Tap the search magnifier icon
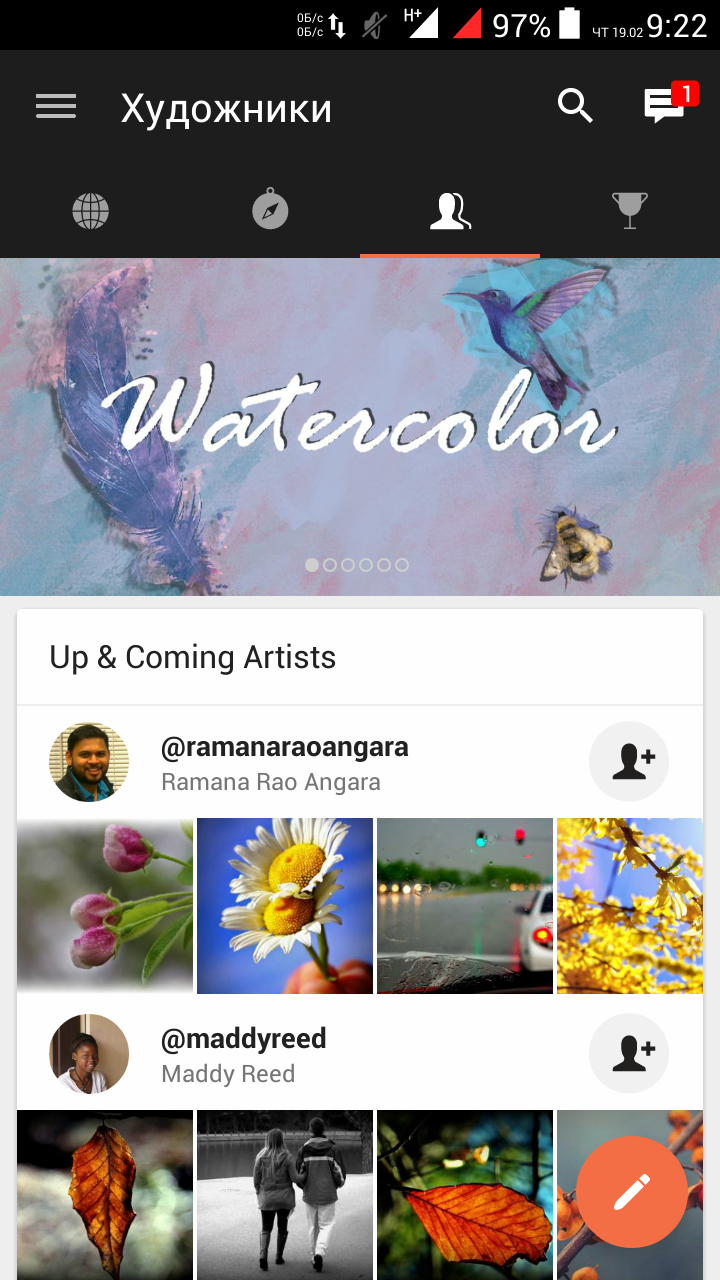This screenshot has width=720, height=1280. click(x=575, y=106)
